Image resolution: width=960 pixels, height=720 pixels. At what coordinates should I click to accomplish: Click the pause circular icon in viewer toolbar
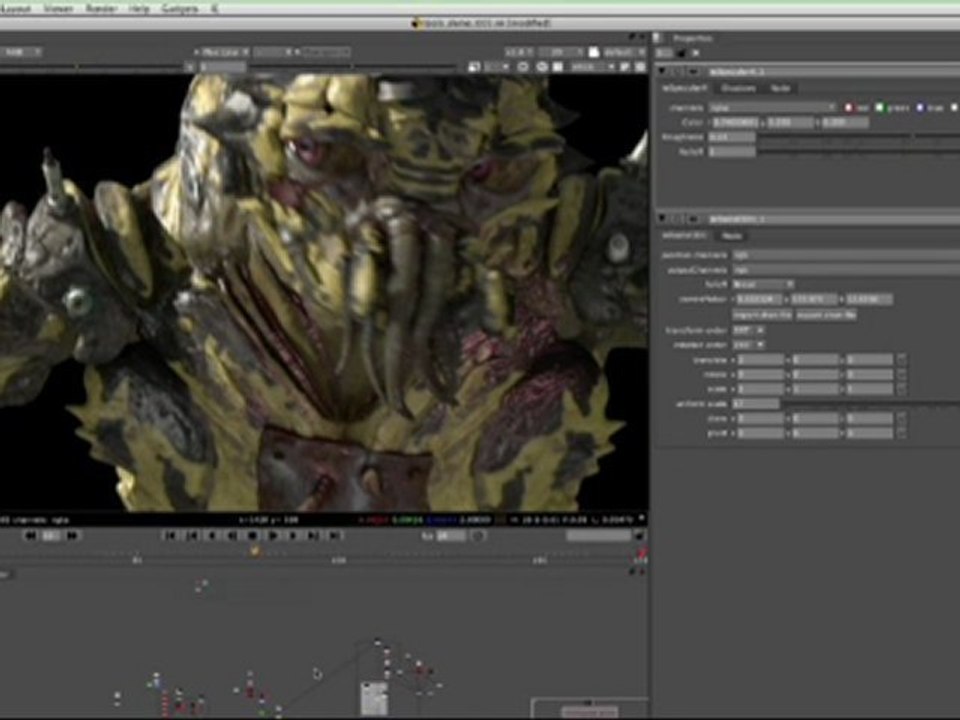pyautogui.click(x=542, y=67)
